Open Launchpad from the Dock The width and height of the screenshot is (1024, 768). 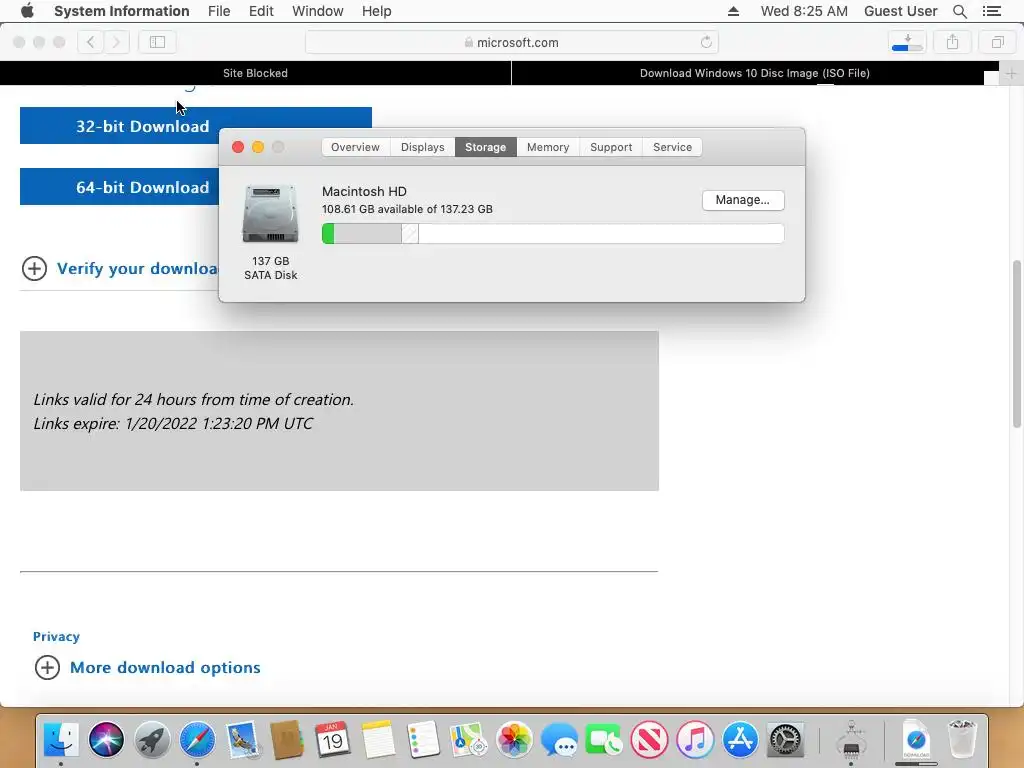pyautogui.click(x=152, y=740)
